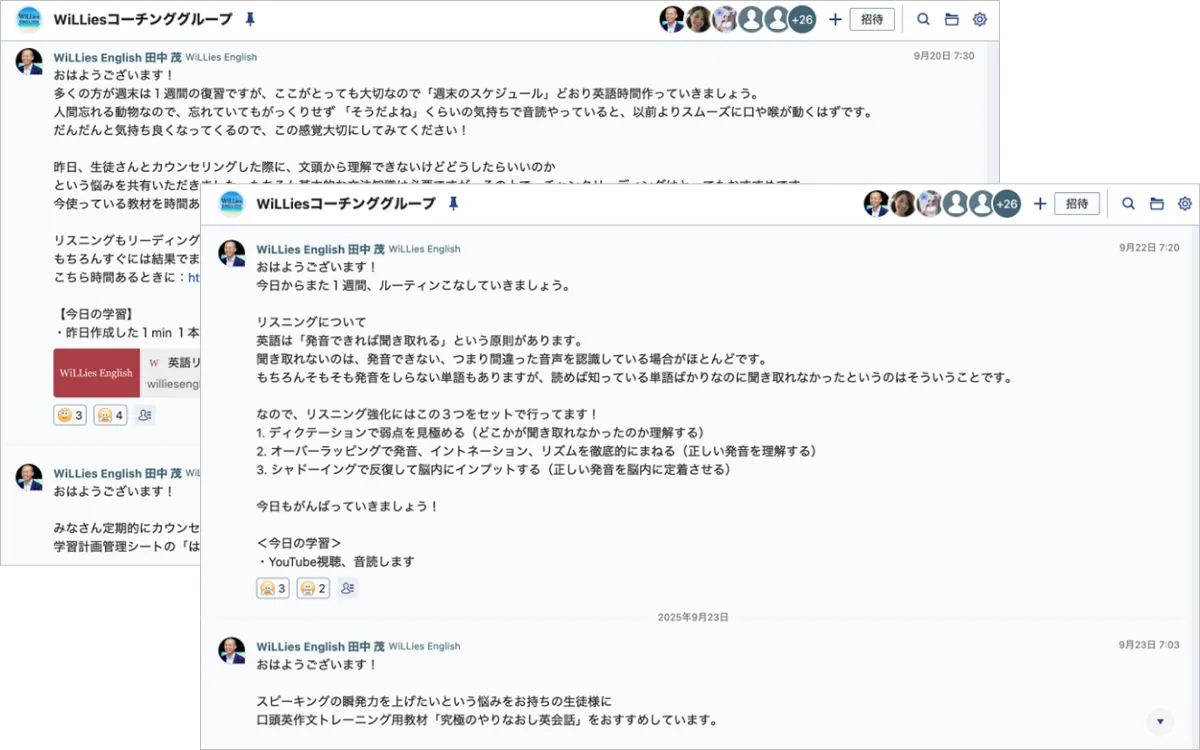Screen dimensions: 1200x750
Task: Toggle the smiley reaction on the September 20 message
Action: [69, 414]
